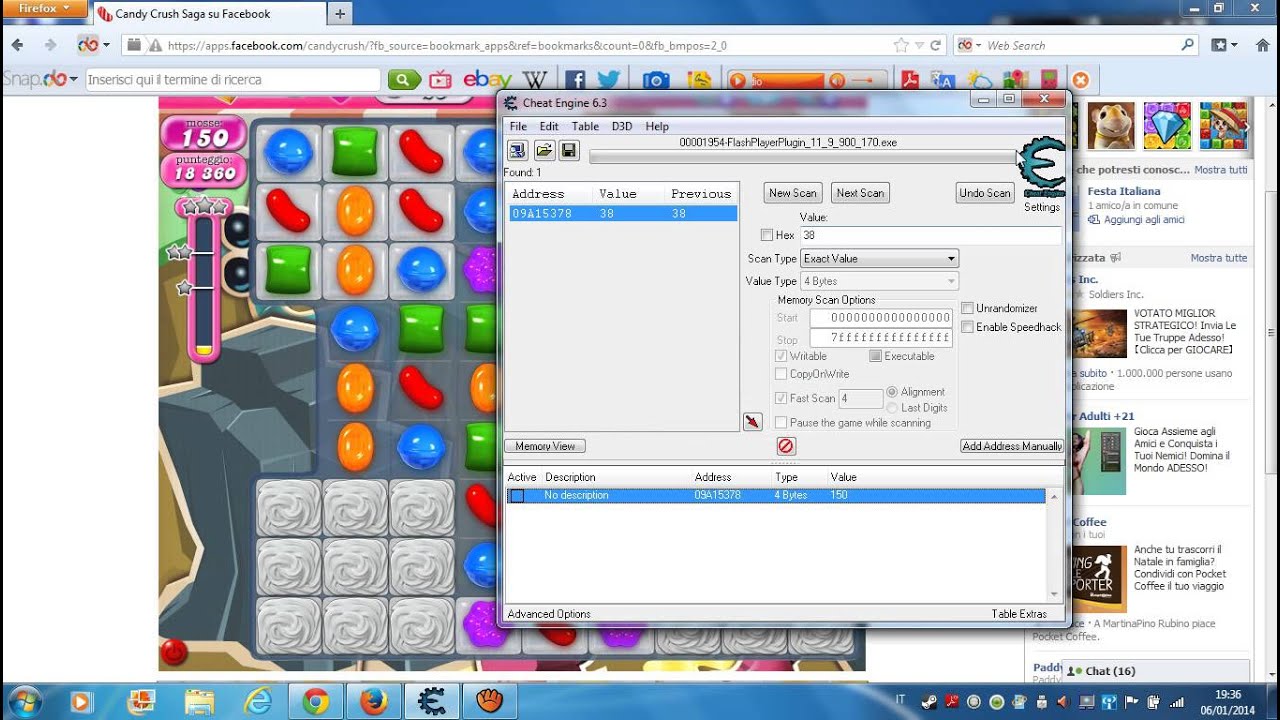The width and height of the screenshot is (1280, 720).
Task: Open Snap.do logo dropdown
Action: pyautogui.click(x=40, y=79)
